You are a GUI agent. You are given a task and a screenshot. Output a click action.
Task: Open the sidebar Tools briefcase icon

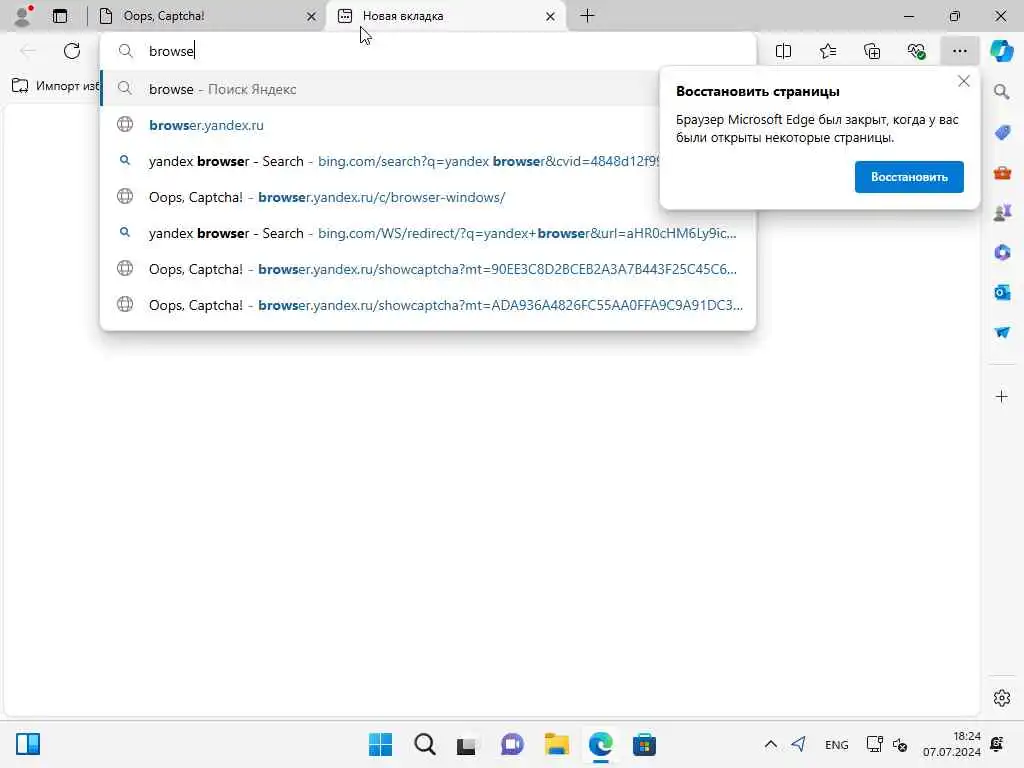coord(1002,173)
